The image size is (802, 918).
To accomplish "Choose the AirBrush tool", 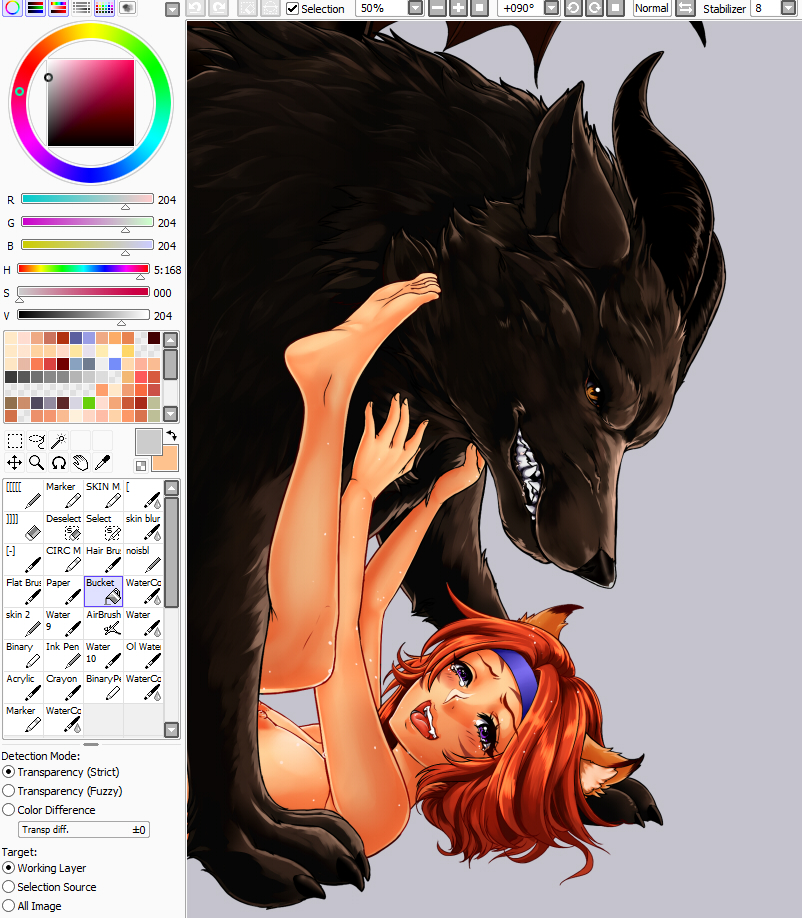I will (x=104, y=623).
